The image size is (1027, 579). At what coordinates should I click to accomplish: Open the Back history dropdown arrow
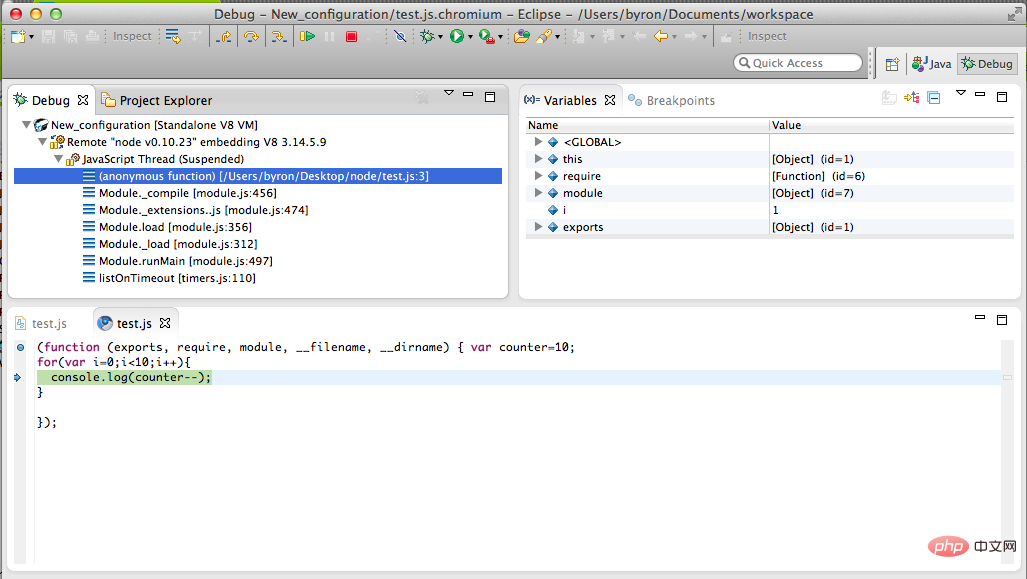tap(674, 37)
